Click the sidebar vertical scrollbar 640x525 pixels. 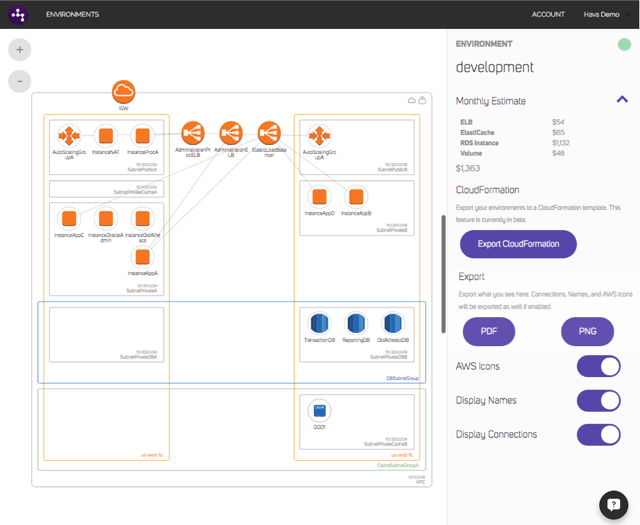443,270
